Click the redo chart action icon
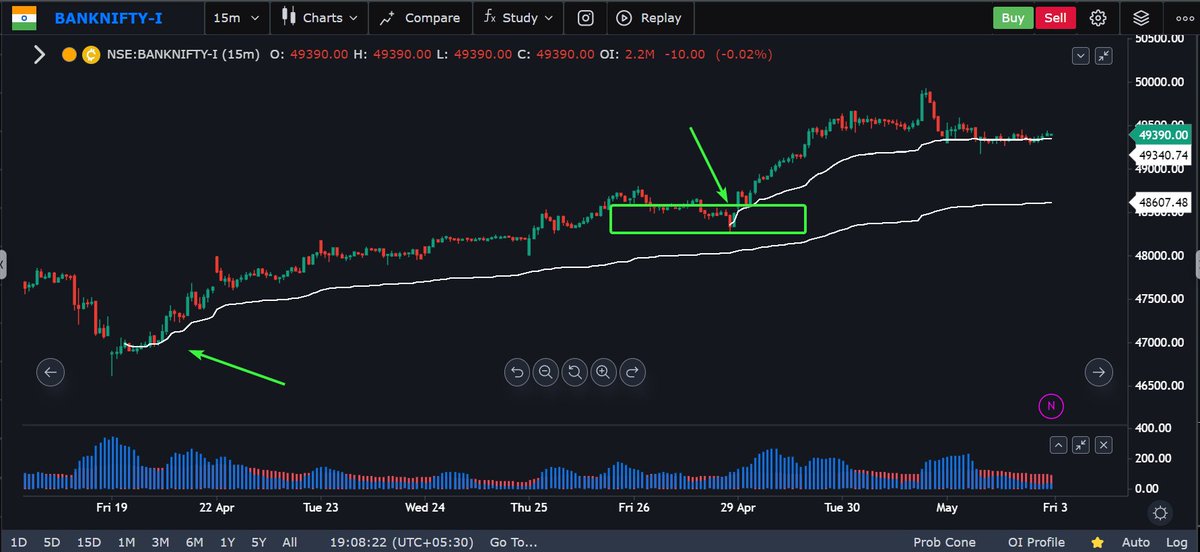The width and height of the screenshot is (1200, 552). [x=632, y=372]
